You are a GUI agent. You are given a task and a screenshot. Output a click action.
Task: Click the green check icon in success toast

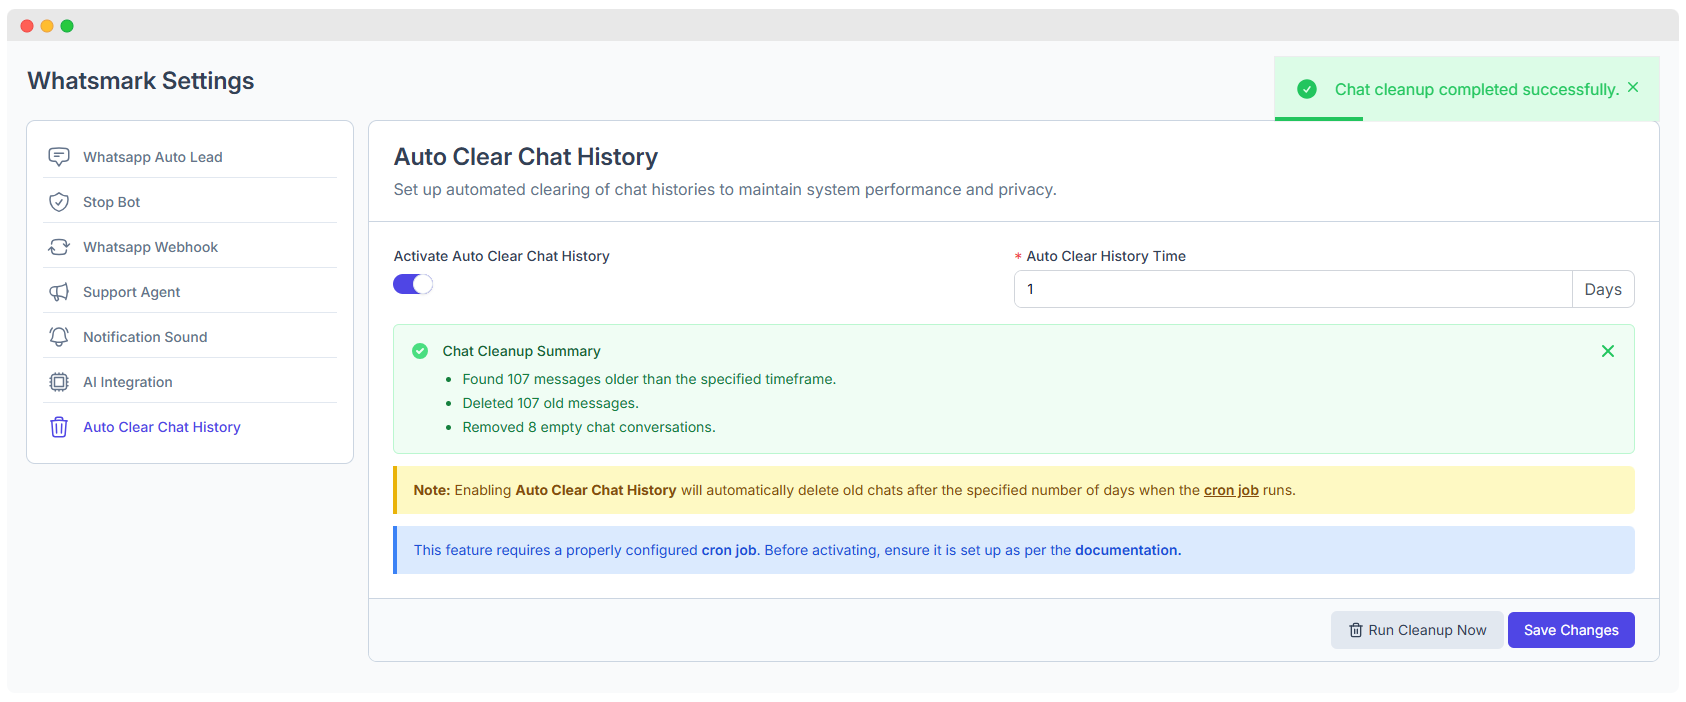[1307, 89]
